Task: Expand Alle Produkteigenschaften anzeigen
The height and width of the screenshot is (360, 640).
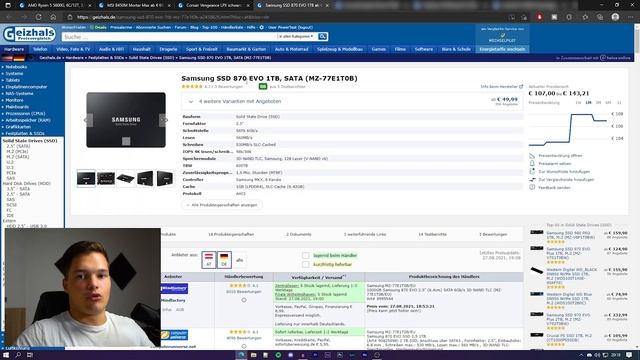Action: pos(222,205)
